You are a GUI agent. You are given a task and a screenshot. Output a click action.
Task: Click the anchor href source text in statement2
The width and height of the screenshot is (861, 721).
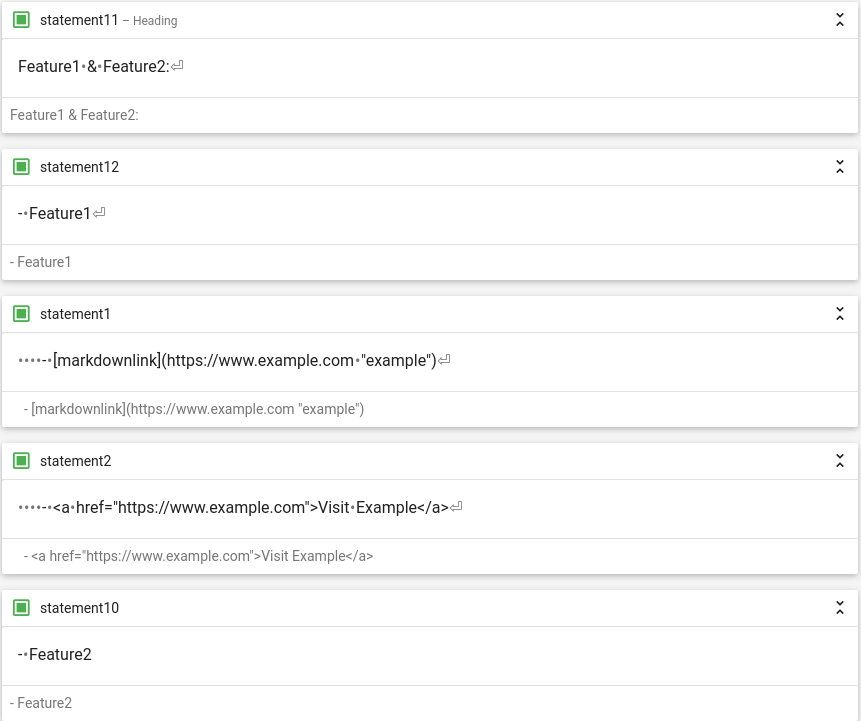pos(430,509)
